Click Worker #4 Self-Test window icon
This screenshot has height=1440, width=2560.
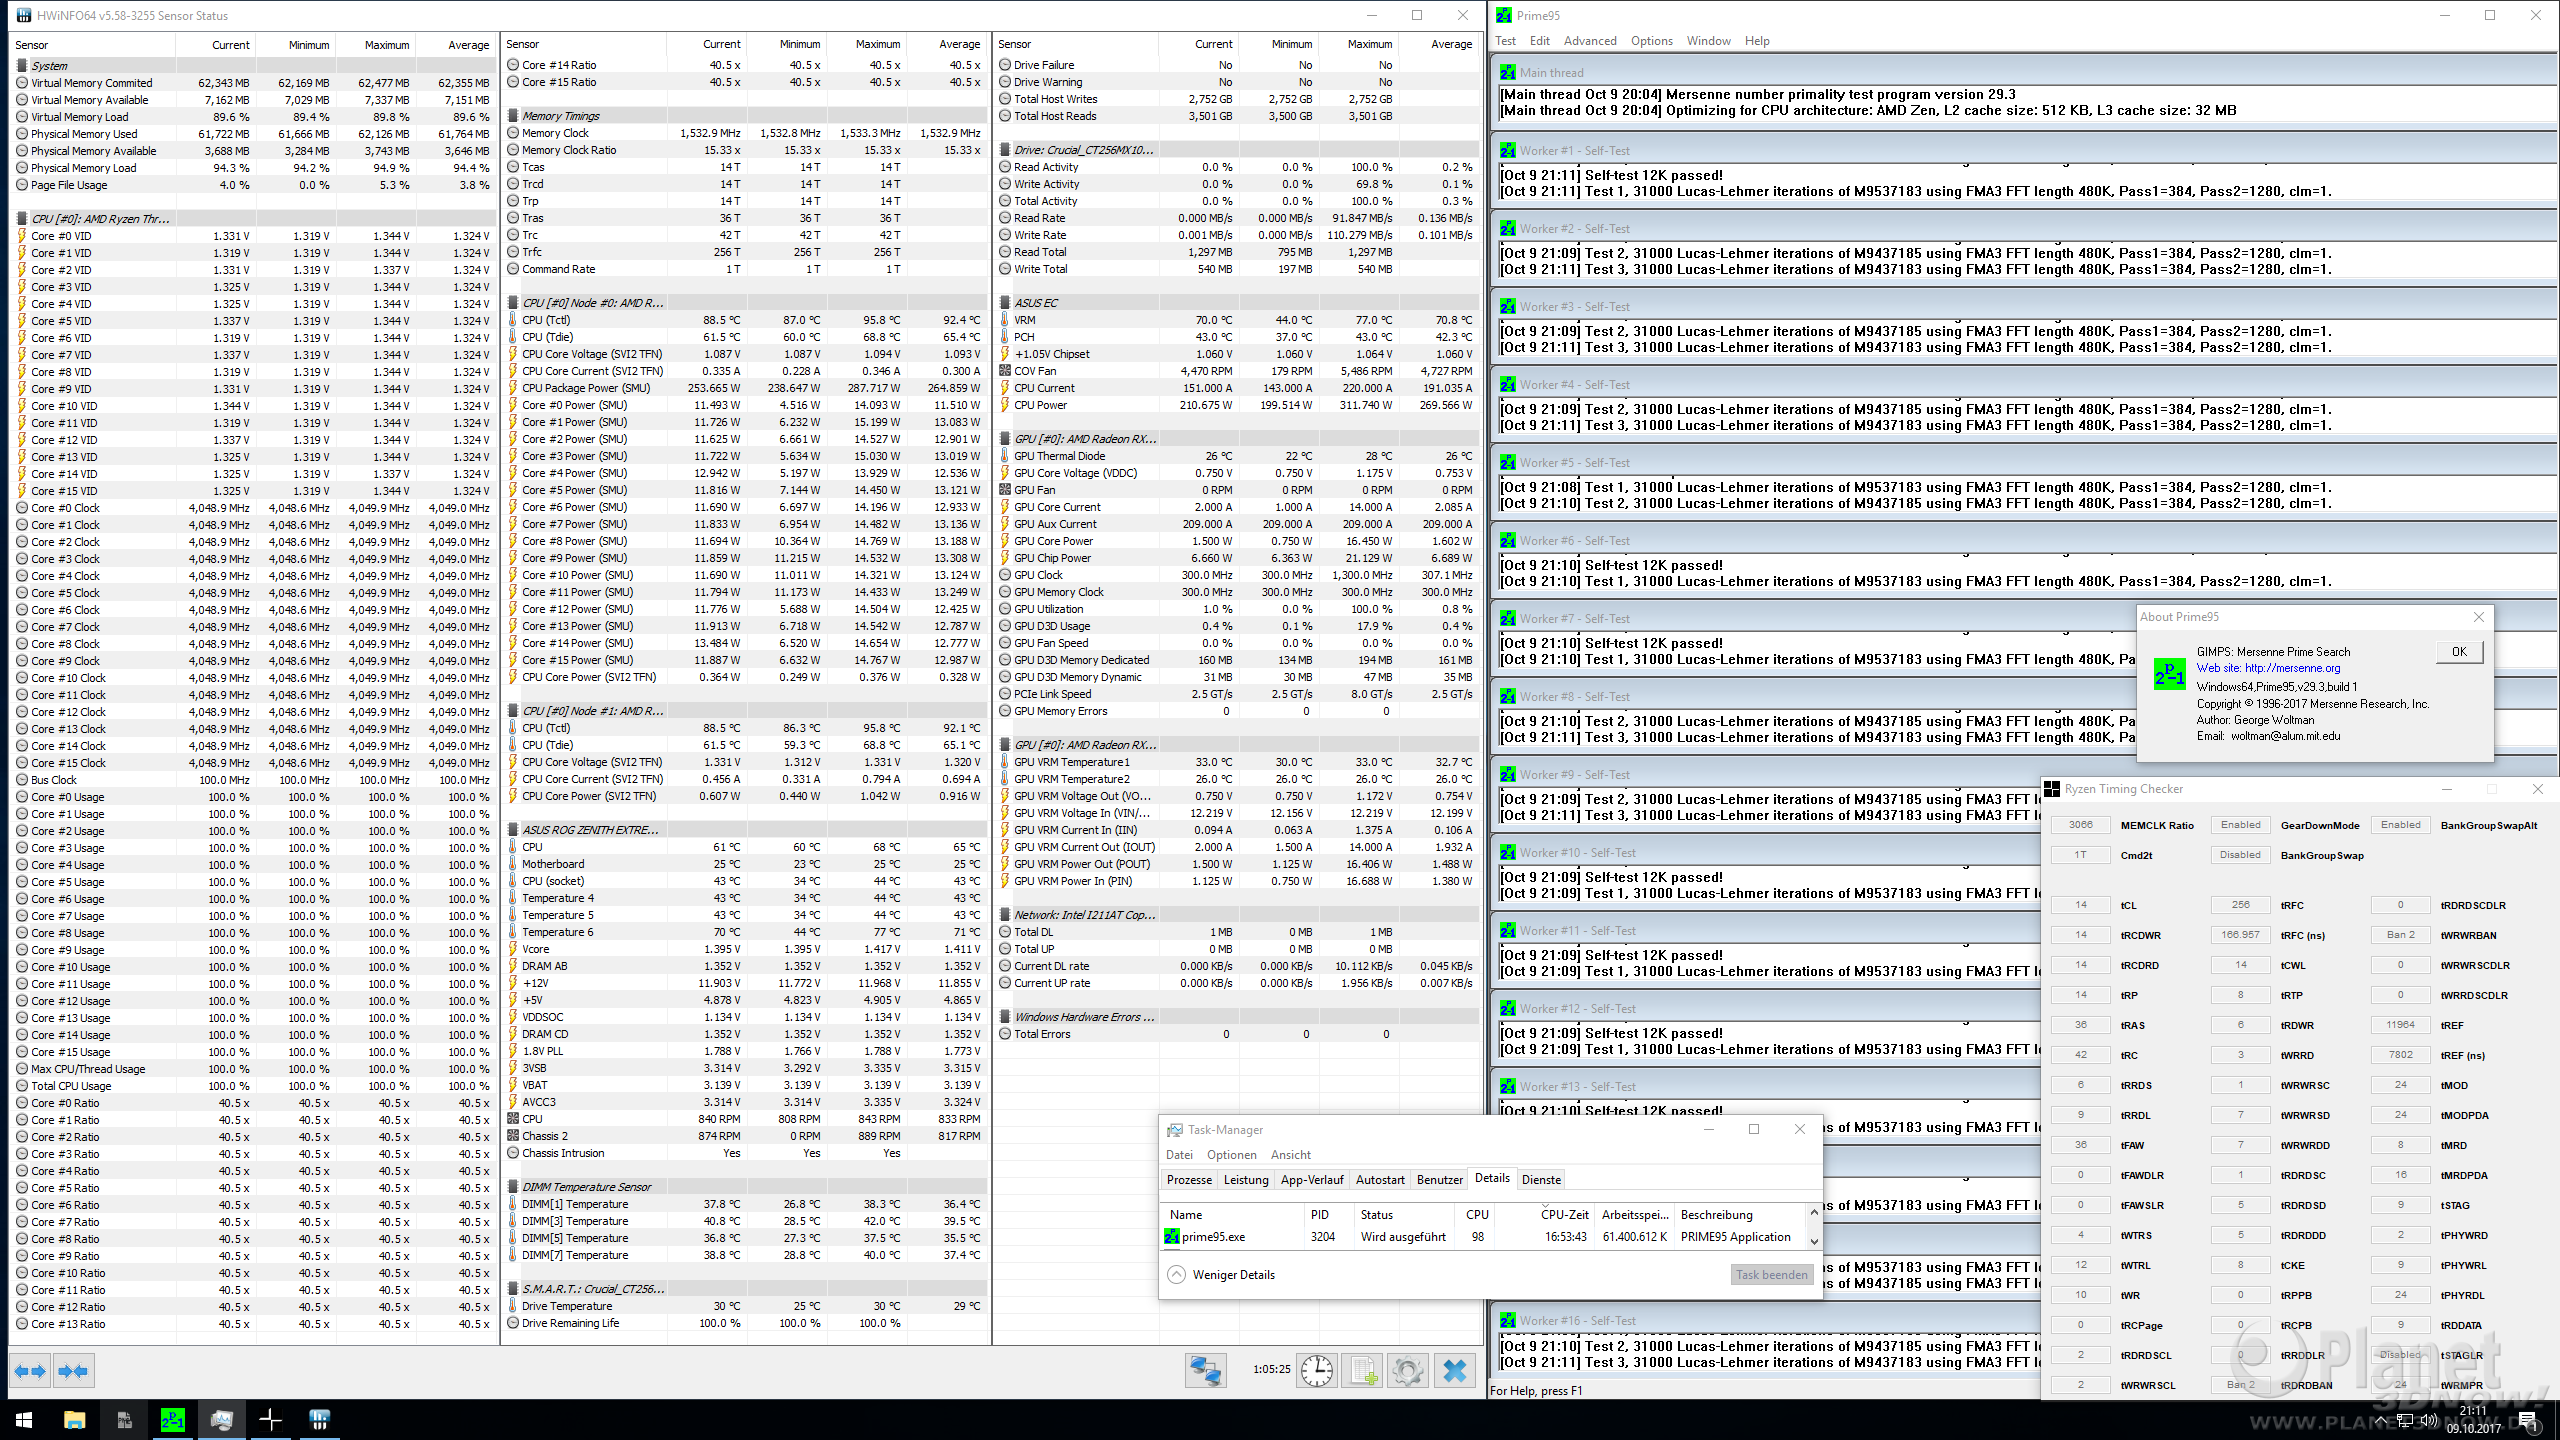pos(1507,384)
